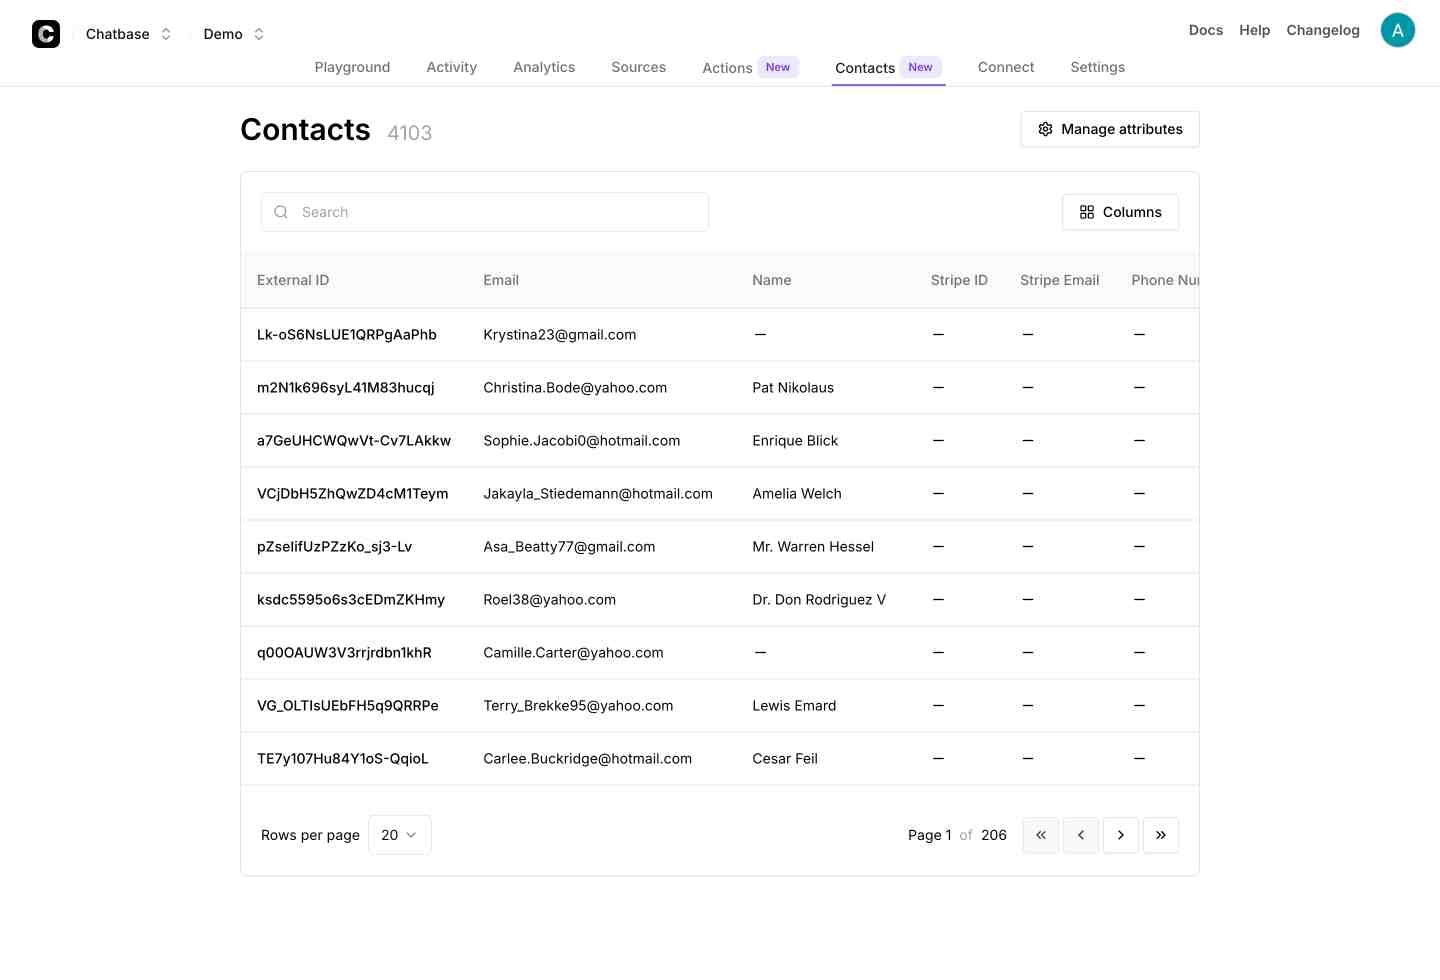1440x980 pixels.
Task: Jump to the last page
Action: [1161, 835]
